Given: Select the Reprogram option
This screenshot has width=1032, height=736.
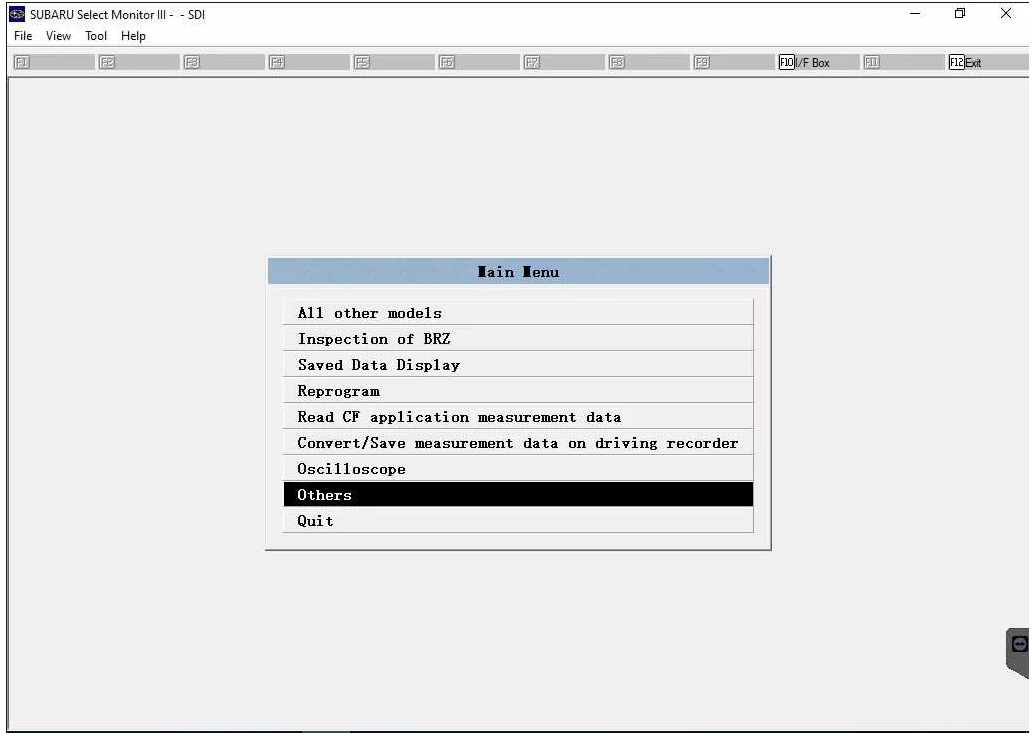Looking at the screenshot, I should pyautogui.click(x=518, y=390).
